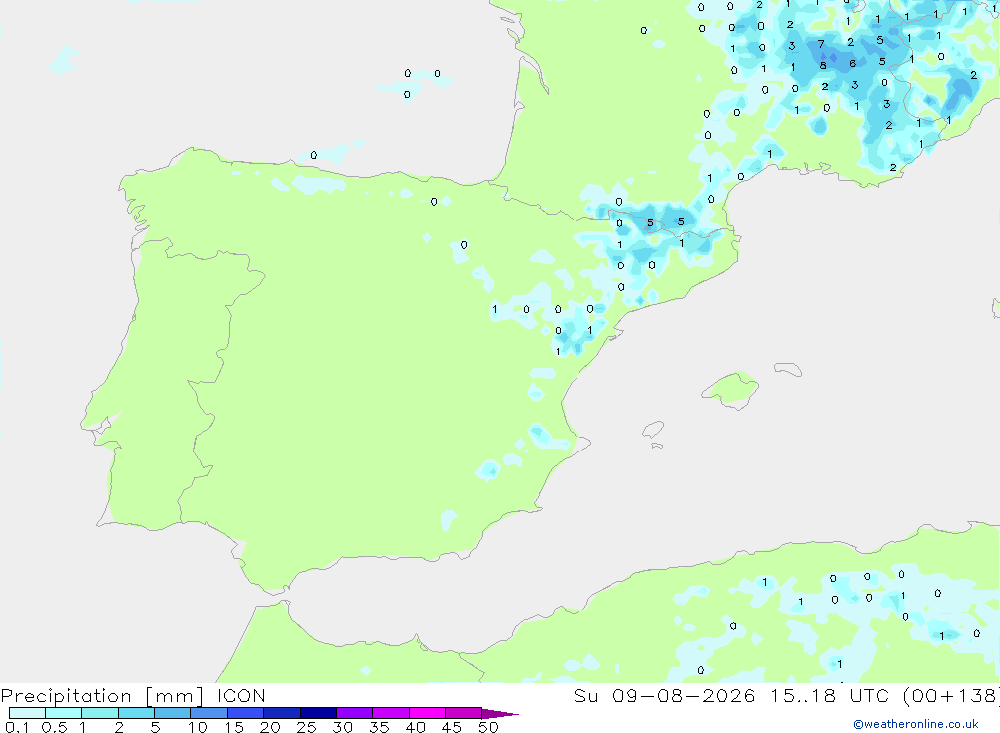Click the Menorca island outline
The width and height of the screenshot is (1000, 733).
coord(788,369)
